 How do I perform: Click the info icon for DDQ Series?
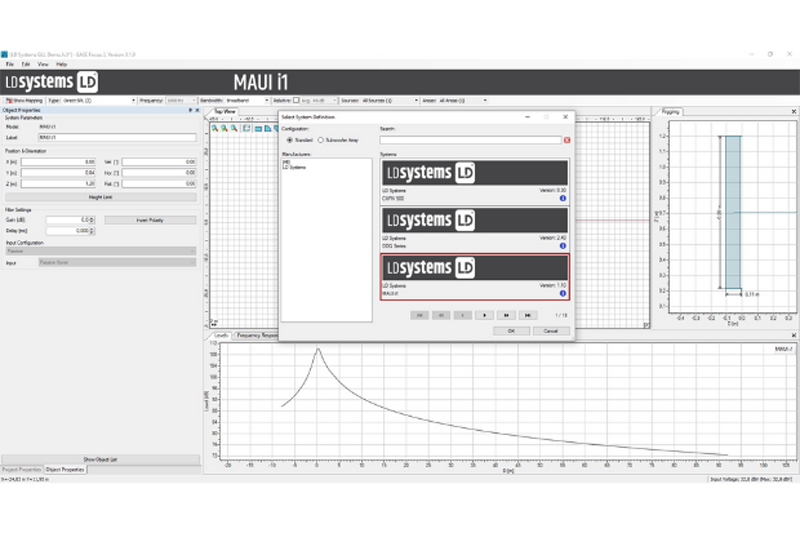point(563,245)
